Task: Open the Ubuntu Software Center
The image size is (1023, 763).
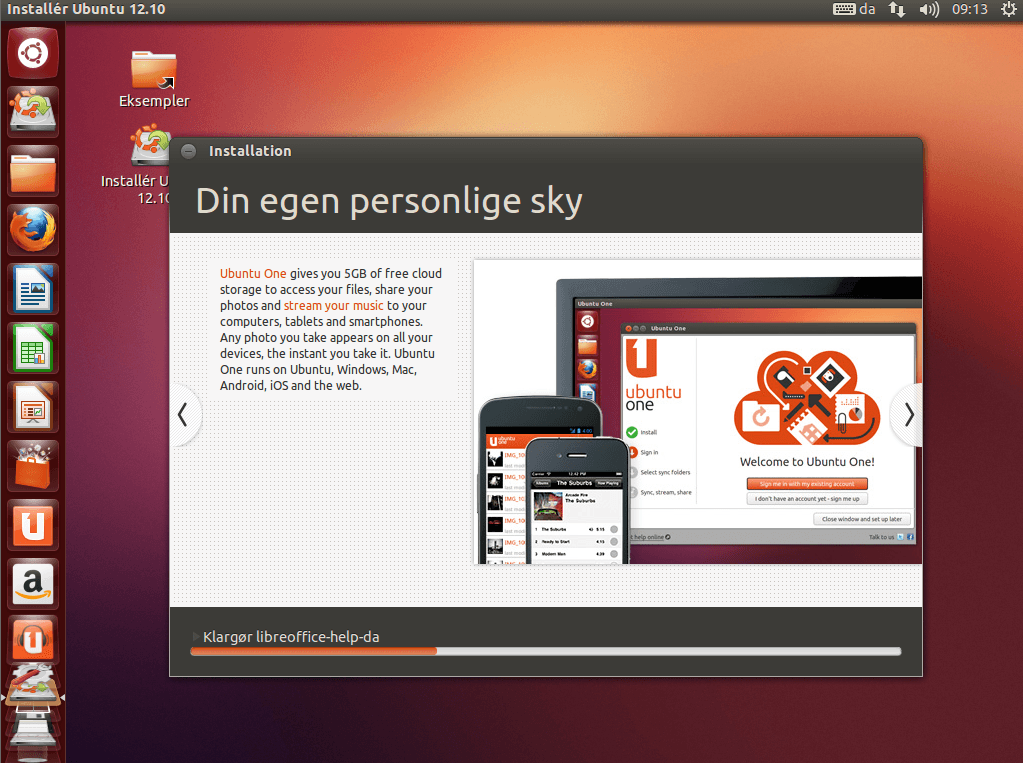Action: point(32,465)
